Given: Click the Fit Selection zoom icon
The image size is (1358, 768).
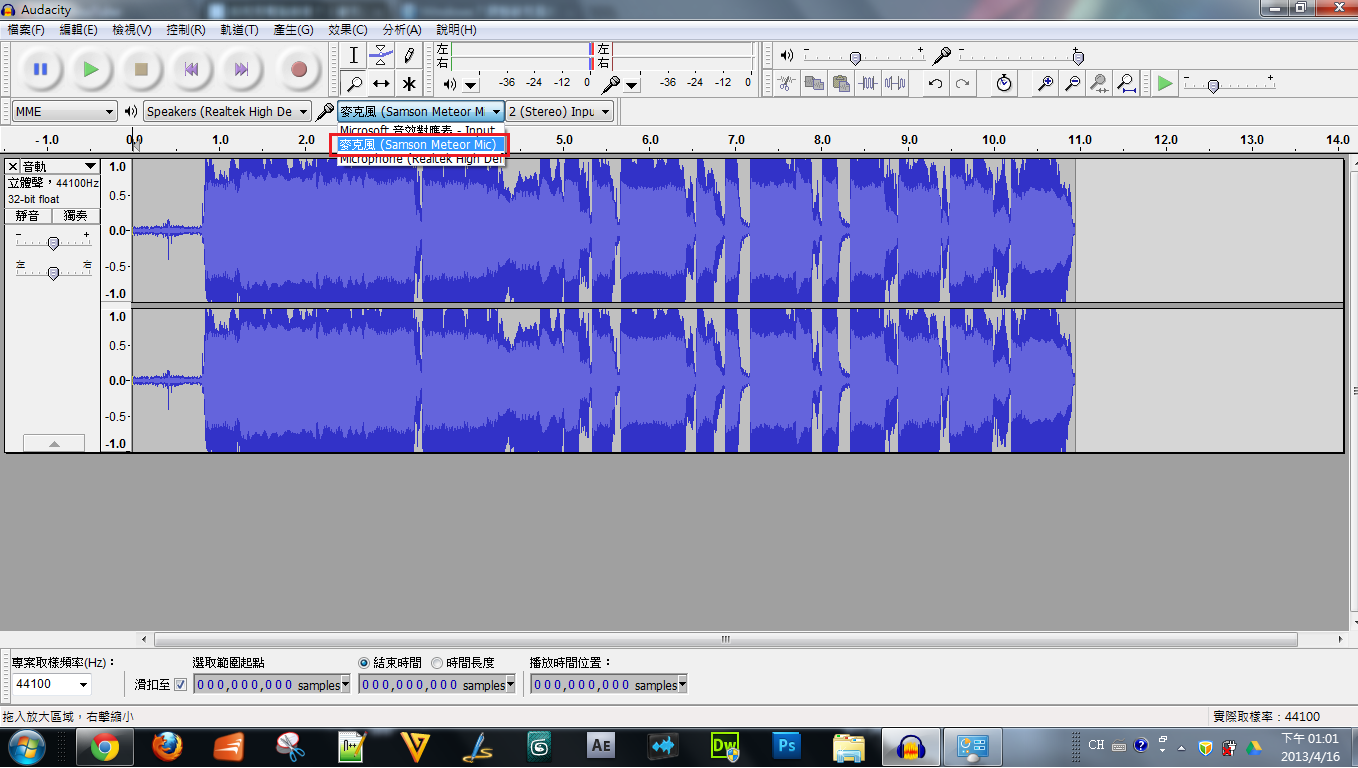Looking at the screenshot, I should coord(1099,84).
